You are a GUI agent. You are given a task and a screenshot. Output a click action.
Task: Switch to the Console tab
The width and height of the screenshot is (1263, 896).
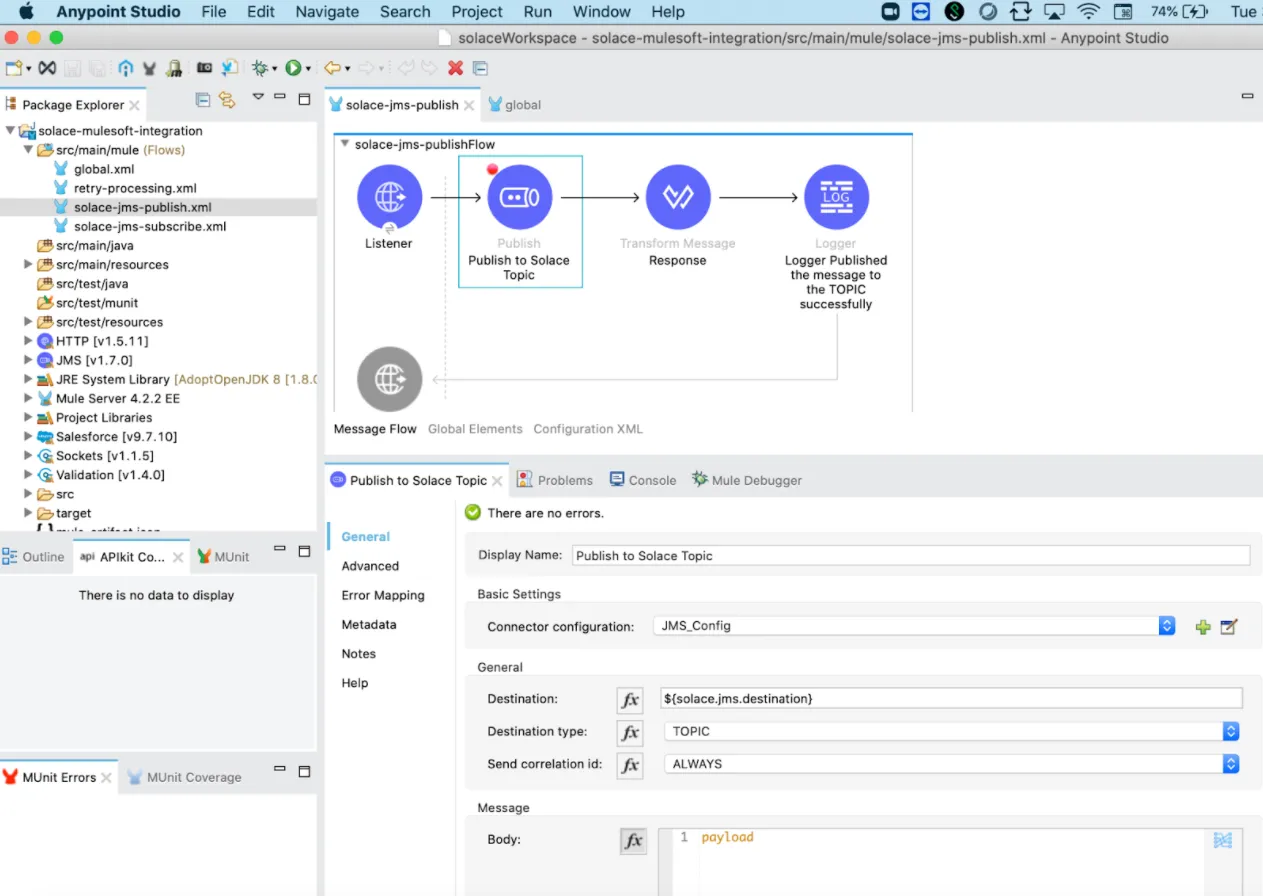(643, 480)
